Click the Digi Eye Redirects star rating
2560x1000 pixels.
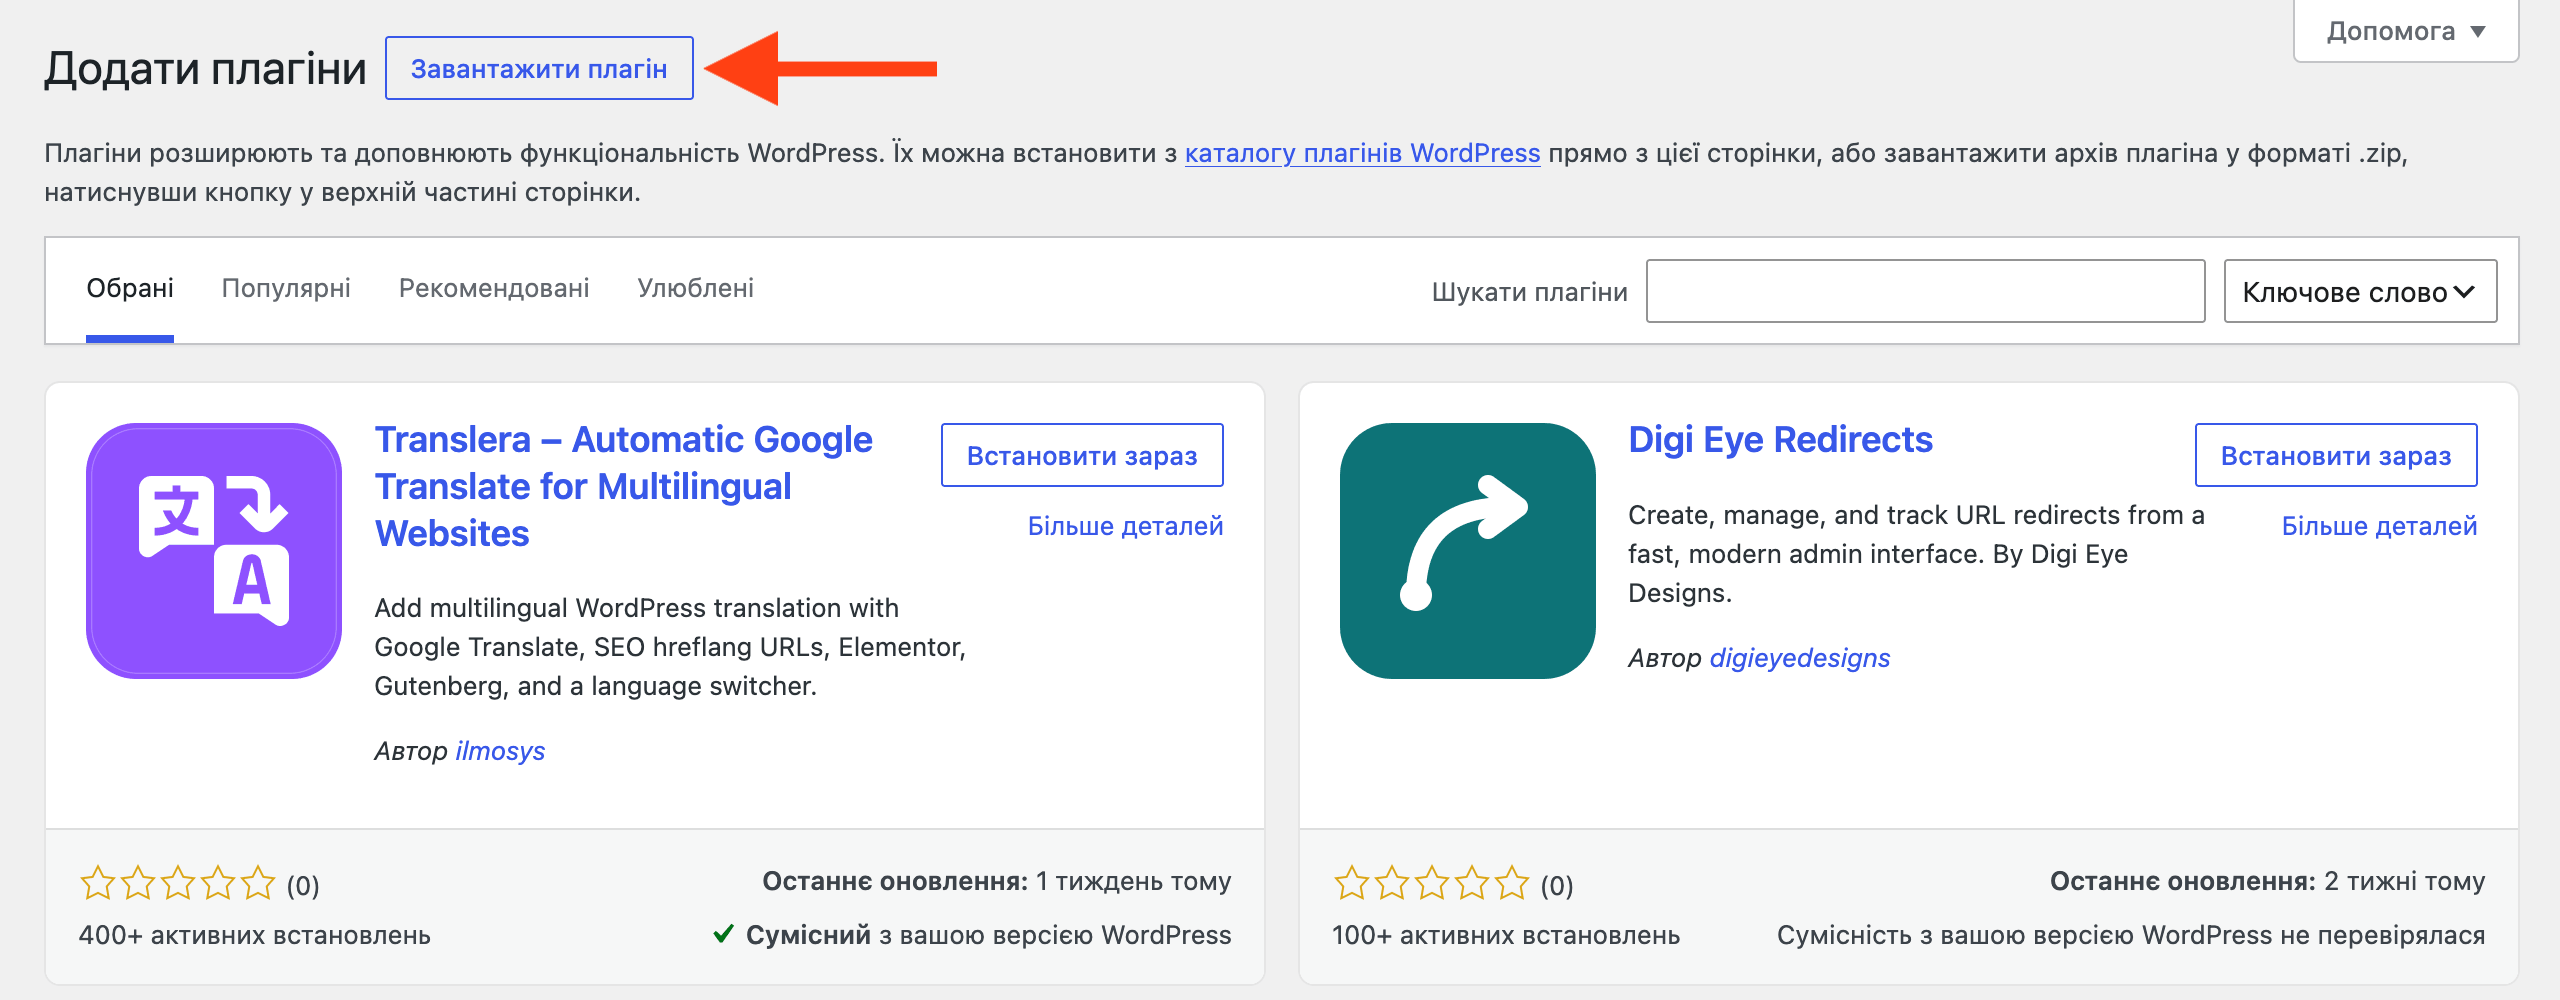point(1431,883)
